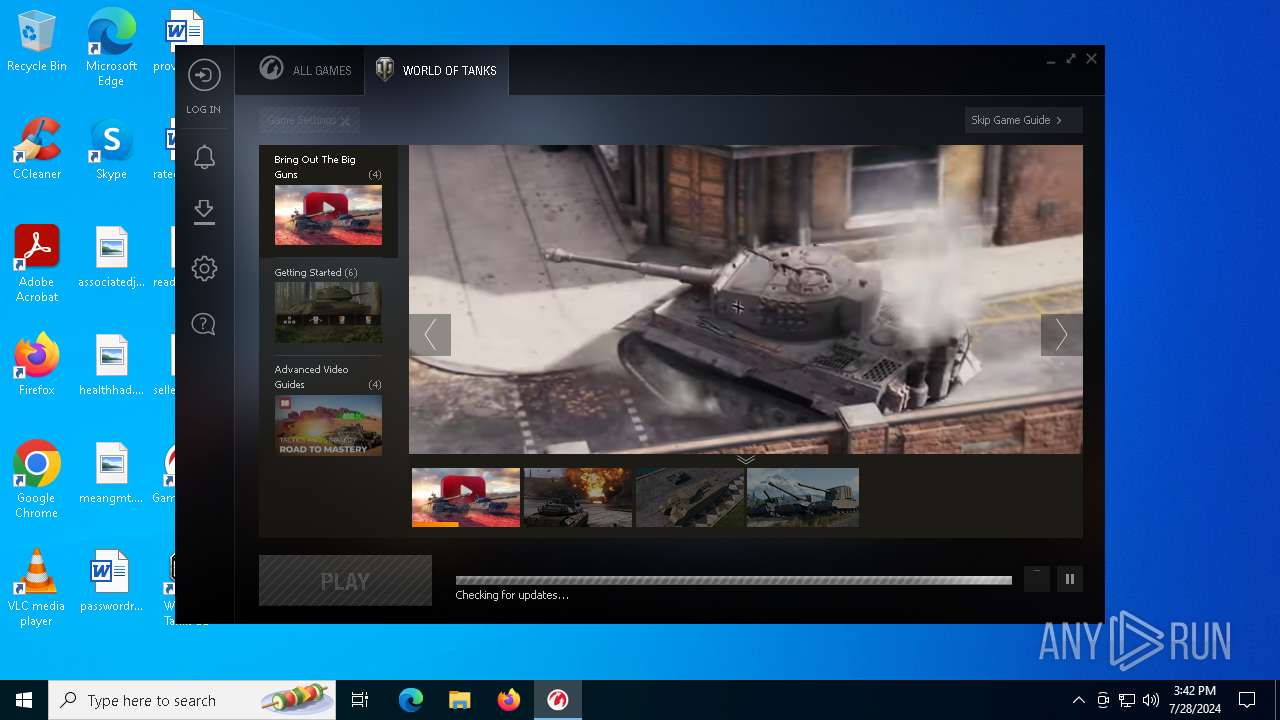Click the main tank video player

746,300
